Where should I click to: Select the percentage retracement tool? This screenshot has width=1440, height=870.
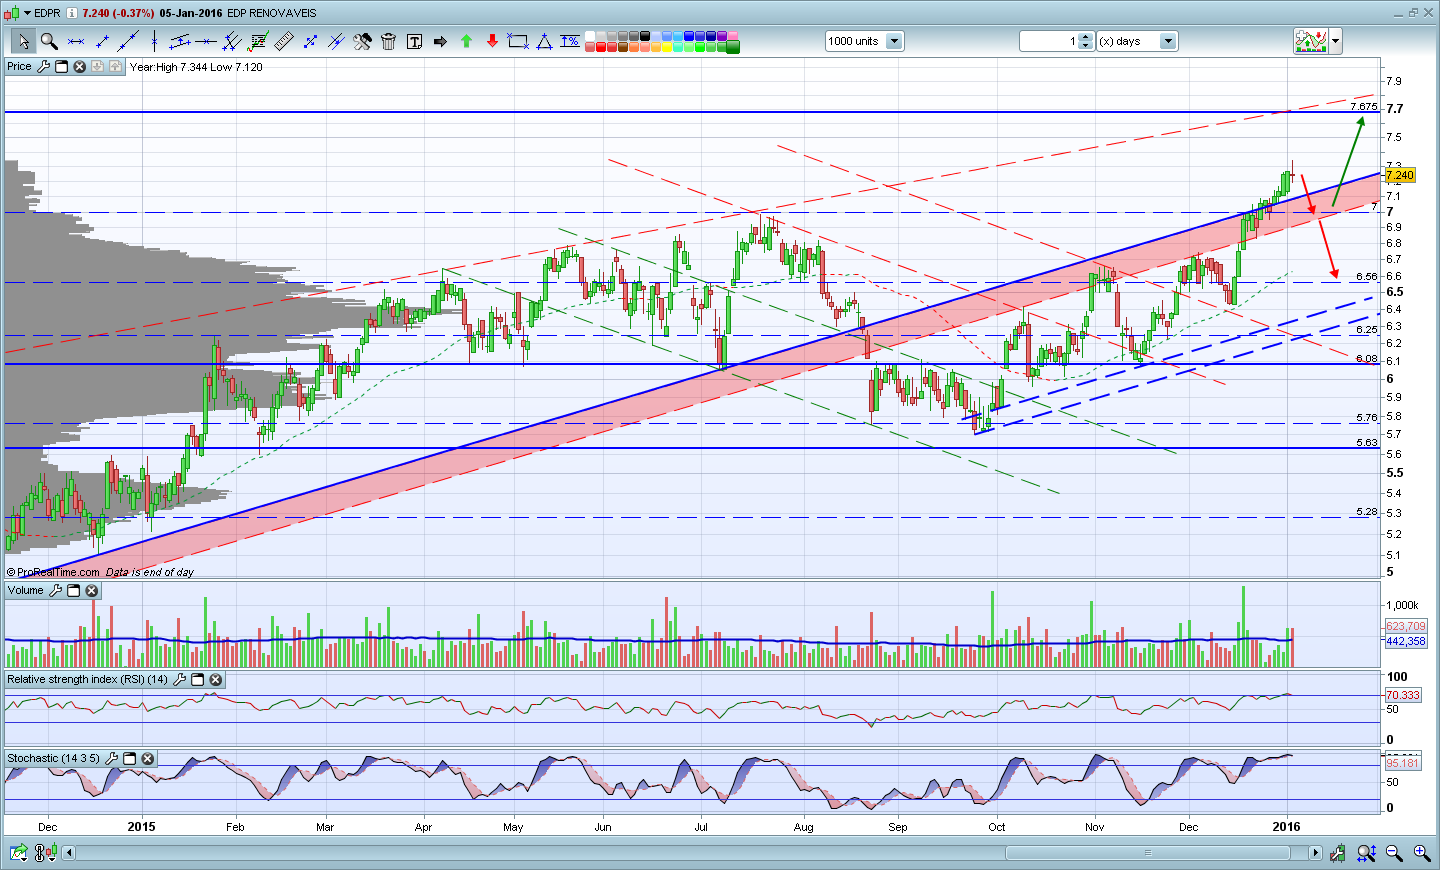point(570,41)
